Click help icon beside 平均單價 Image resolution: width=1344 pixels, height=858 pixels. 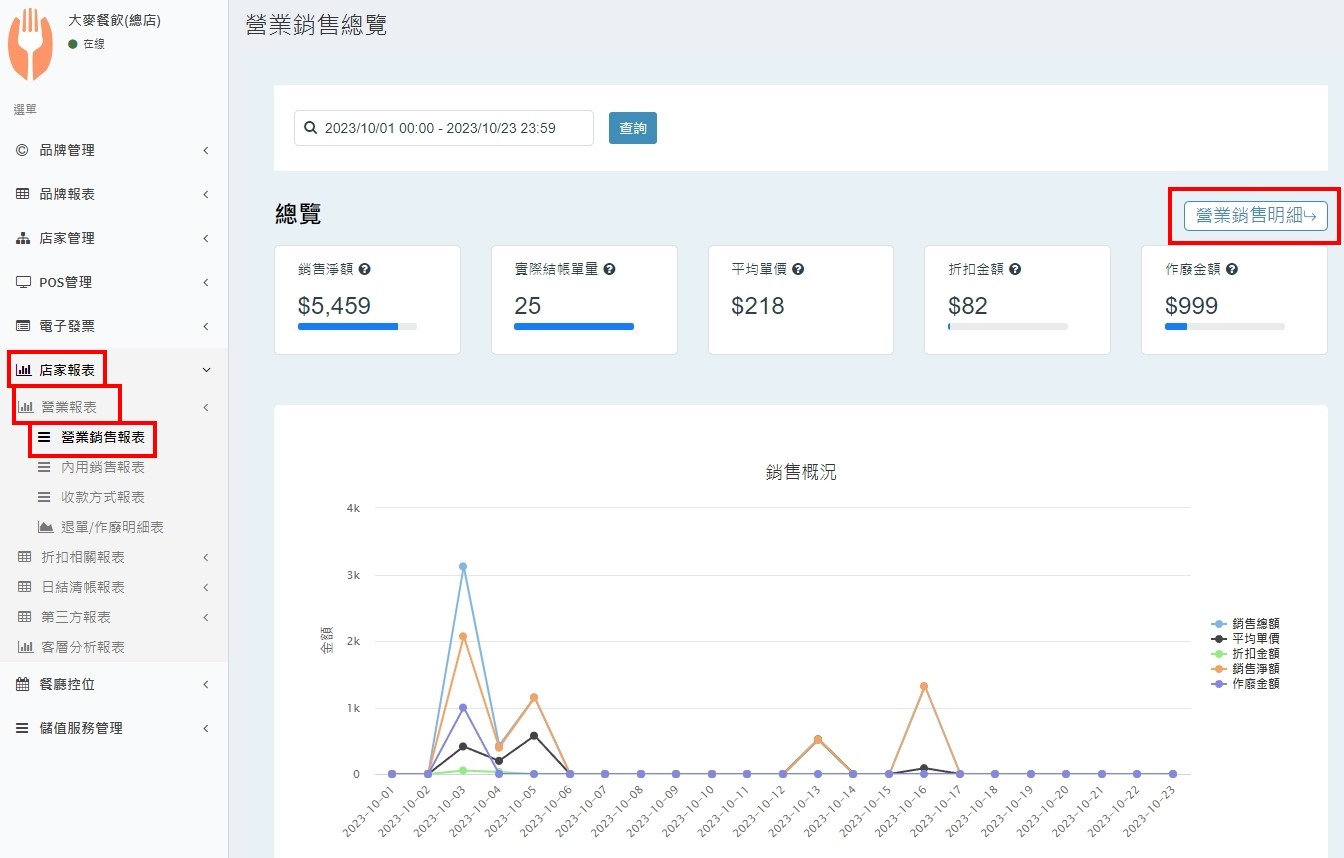[798, 270]
